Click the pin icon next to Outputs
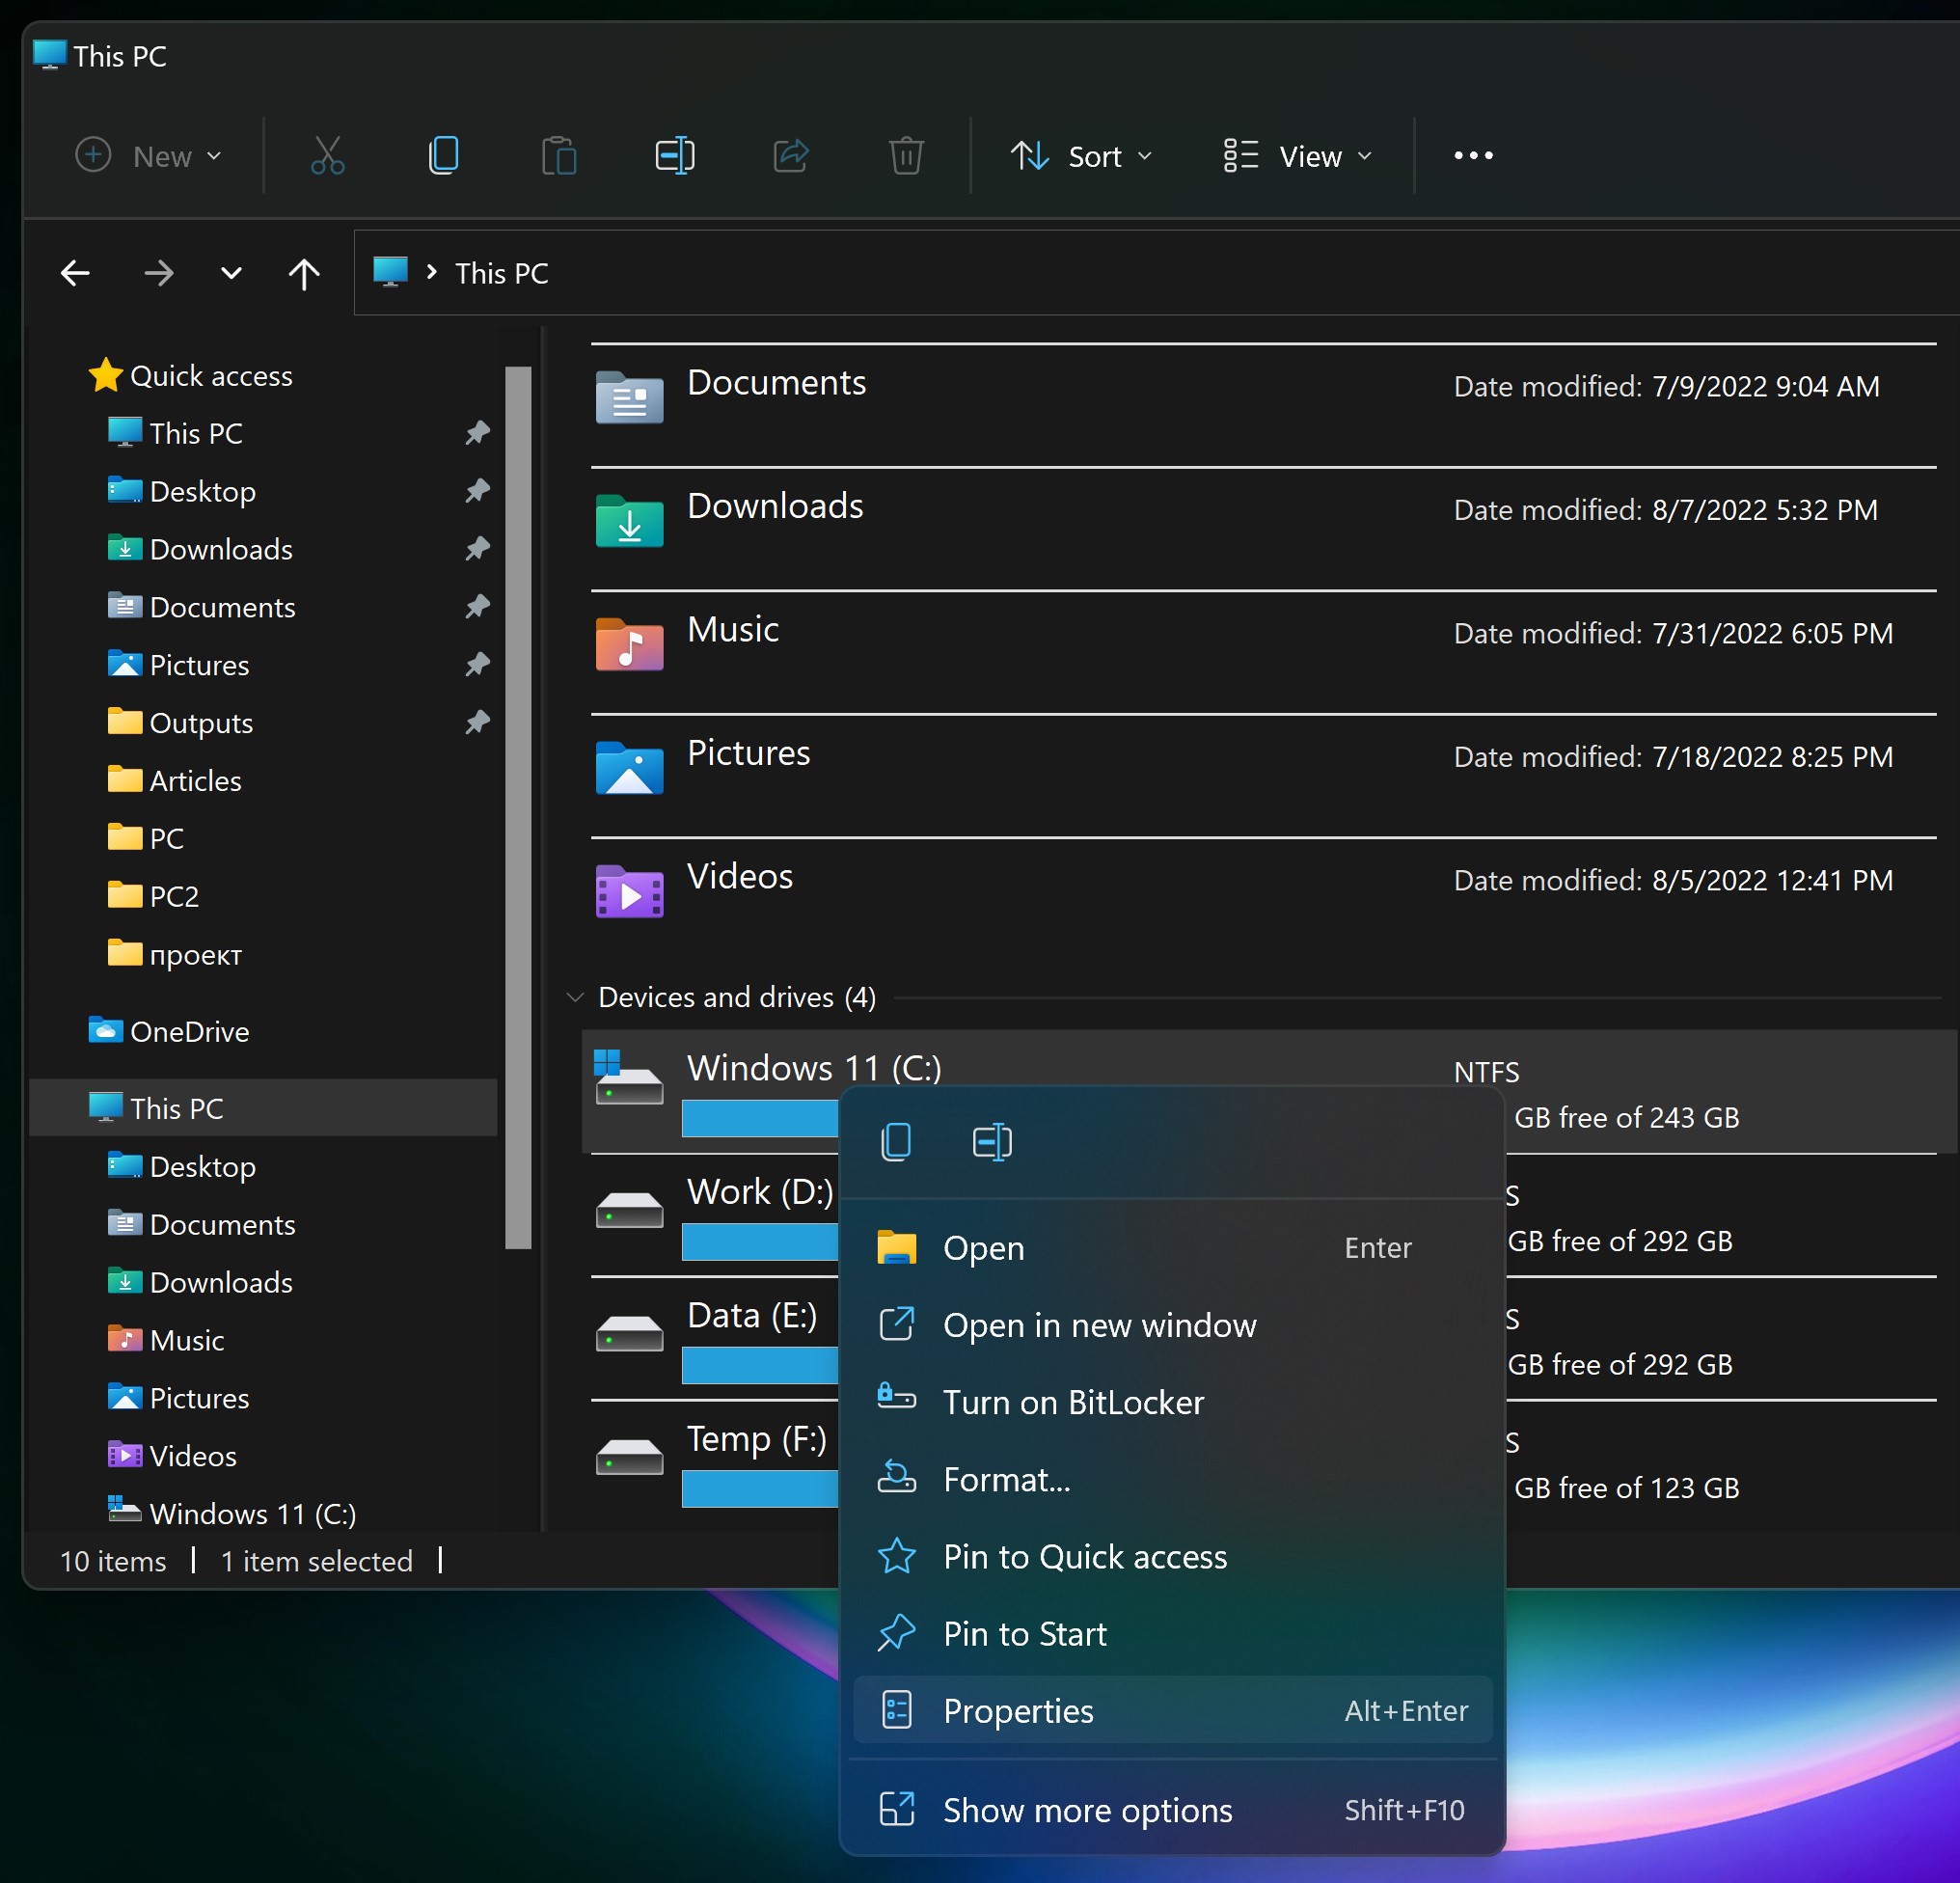 point(477,722)
